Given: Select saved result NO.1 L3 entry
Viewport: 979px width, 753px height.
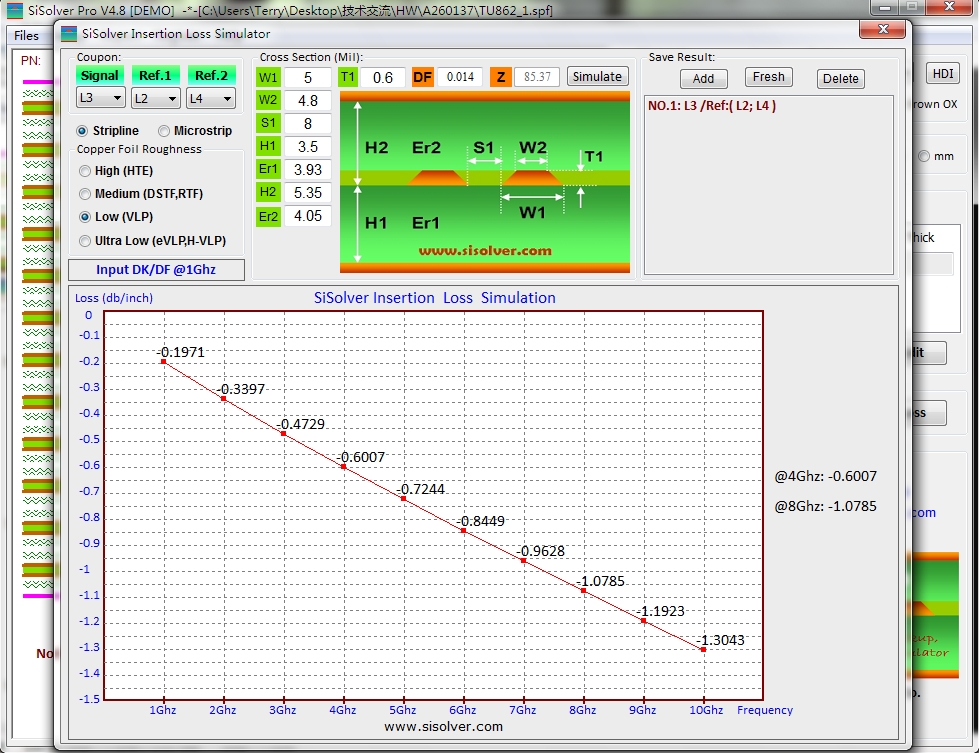Looking at the screenshot, I should pyautogui.click(x=712, y=106).
